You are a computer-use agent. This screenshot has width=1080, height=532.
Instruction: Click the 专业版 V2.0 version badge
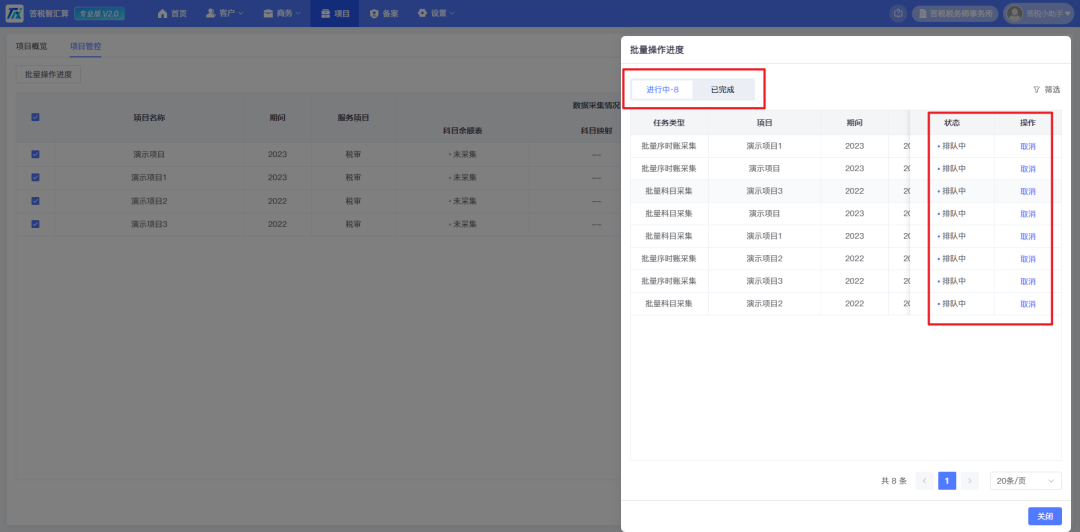(99, 13)
